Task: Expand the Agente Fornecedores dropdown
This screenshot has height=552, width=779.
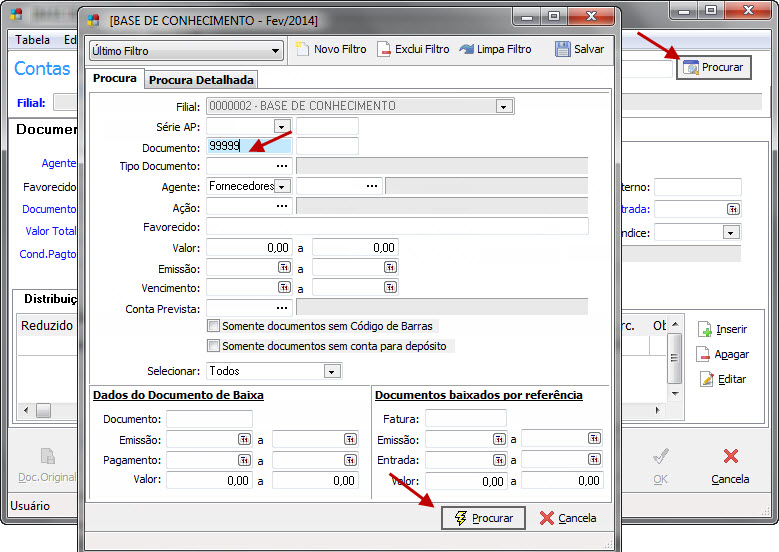Action: [282, 186]
